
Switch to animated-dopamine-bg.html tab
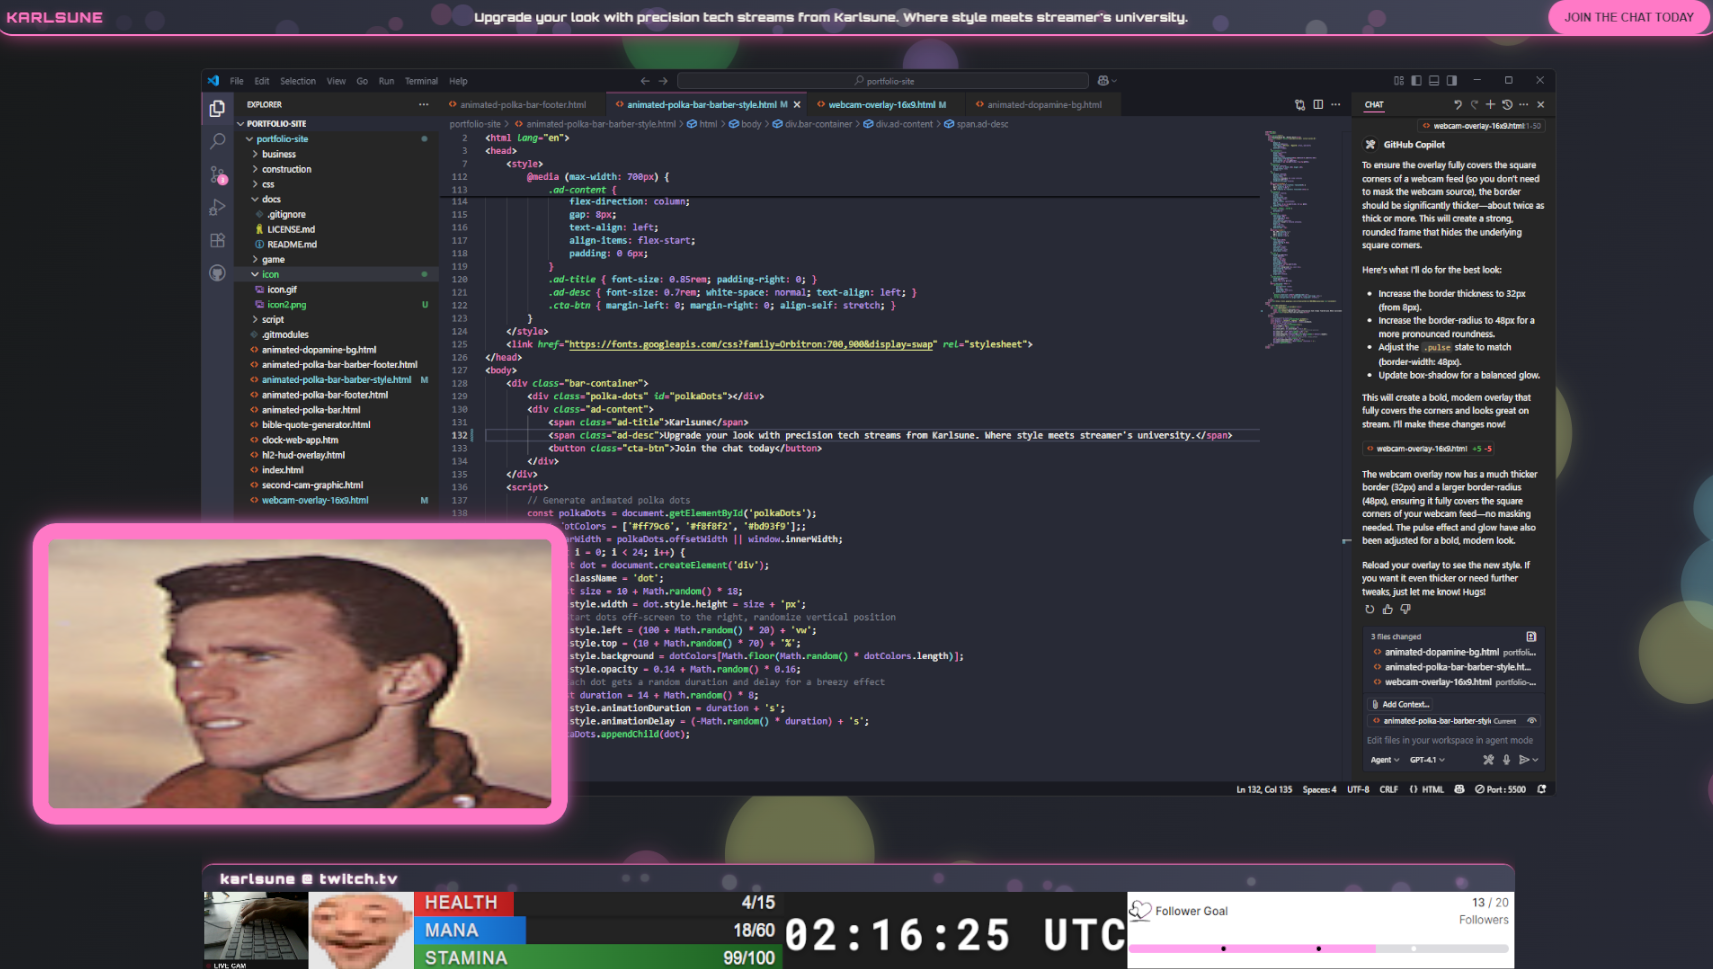[1044, 104]
